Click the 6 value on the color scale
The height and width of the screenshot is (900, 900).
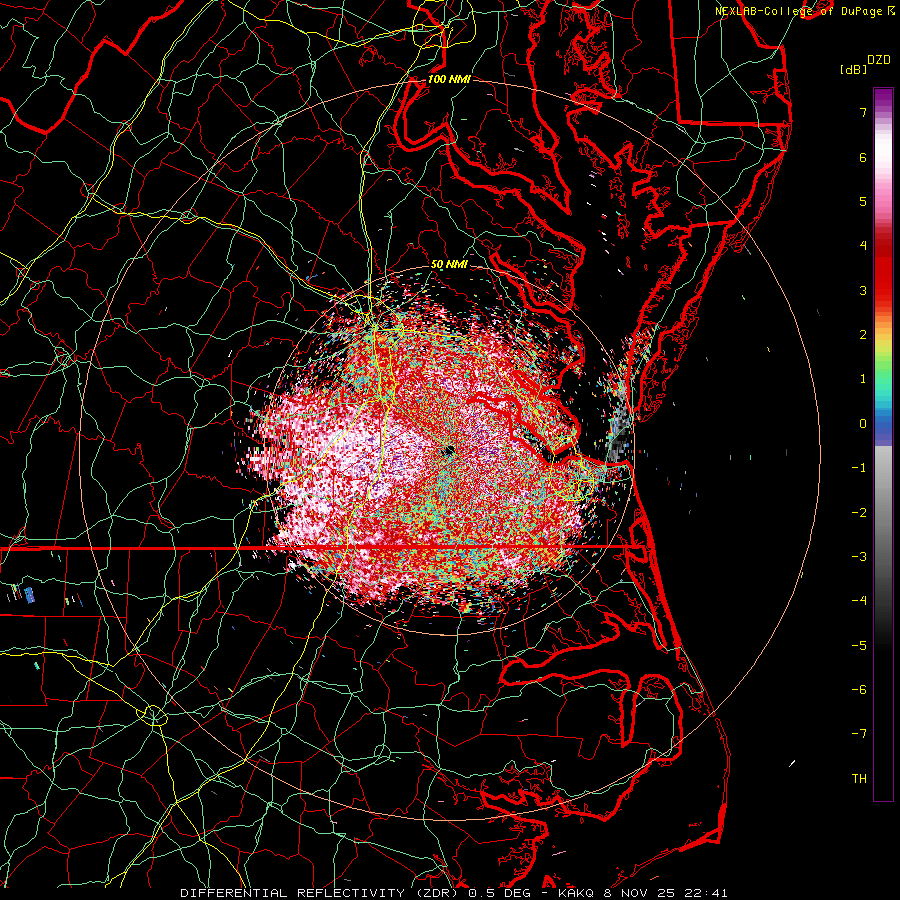[863, 157]
